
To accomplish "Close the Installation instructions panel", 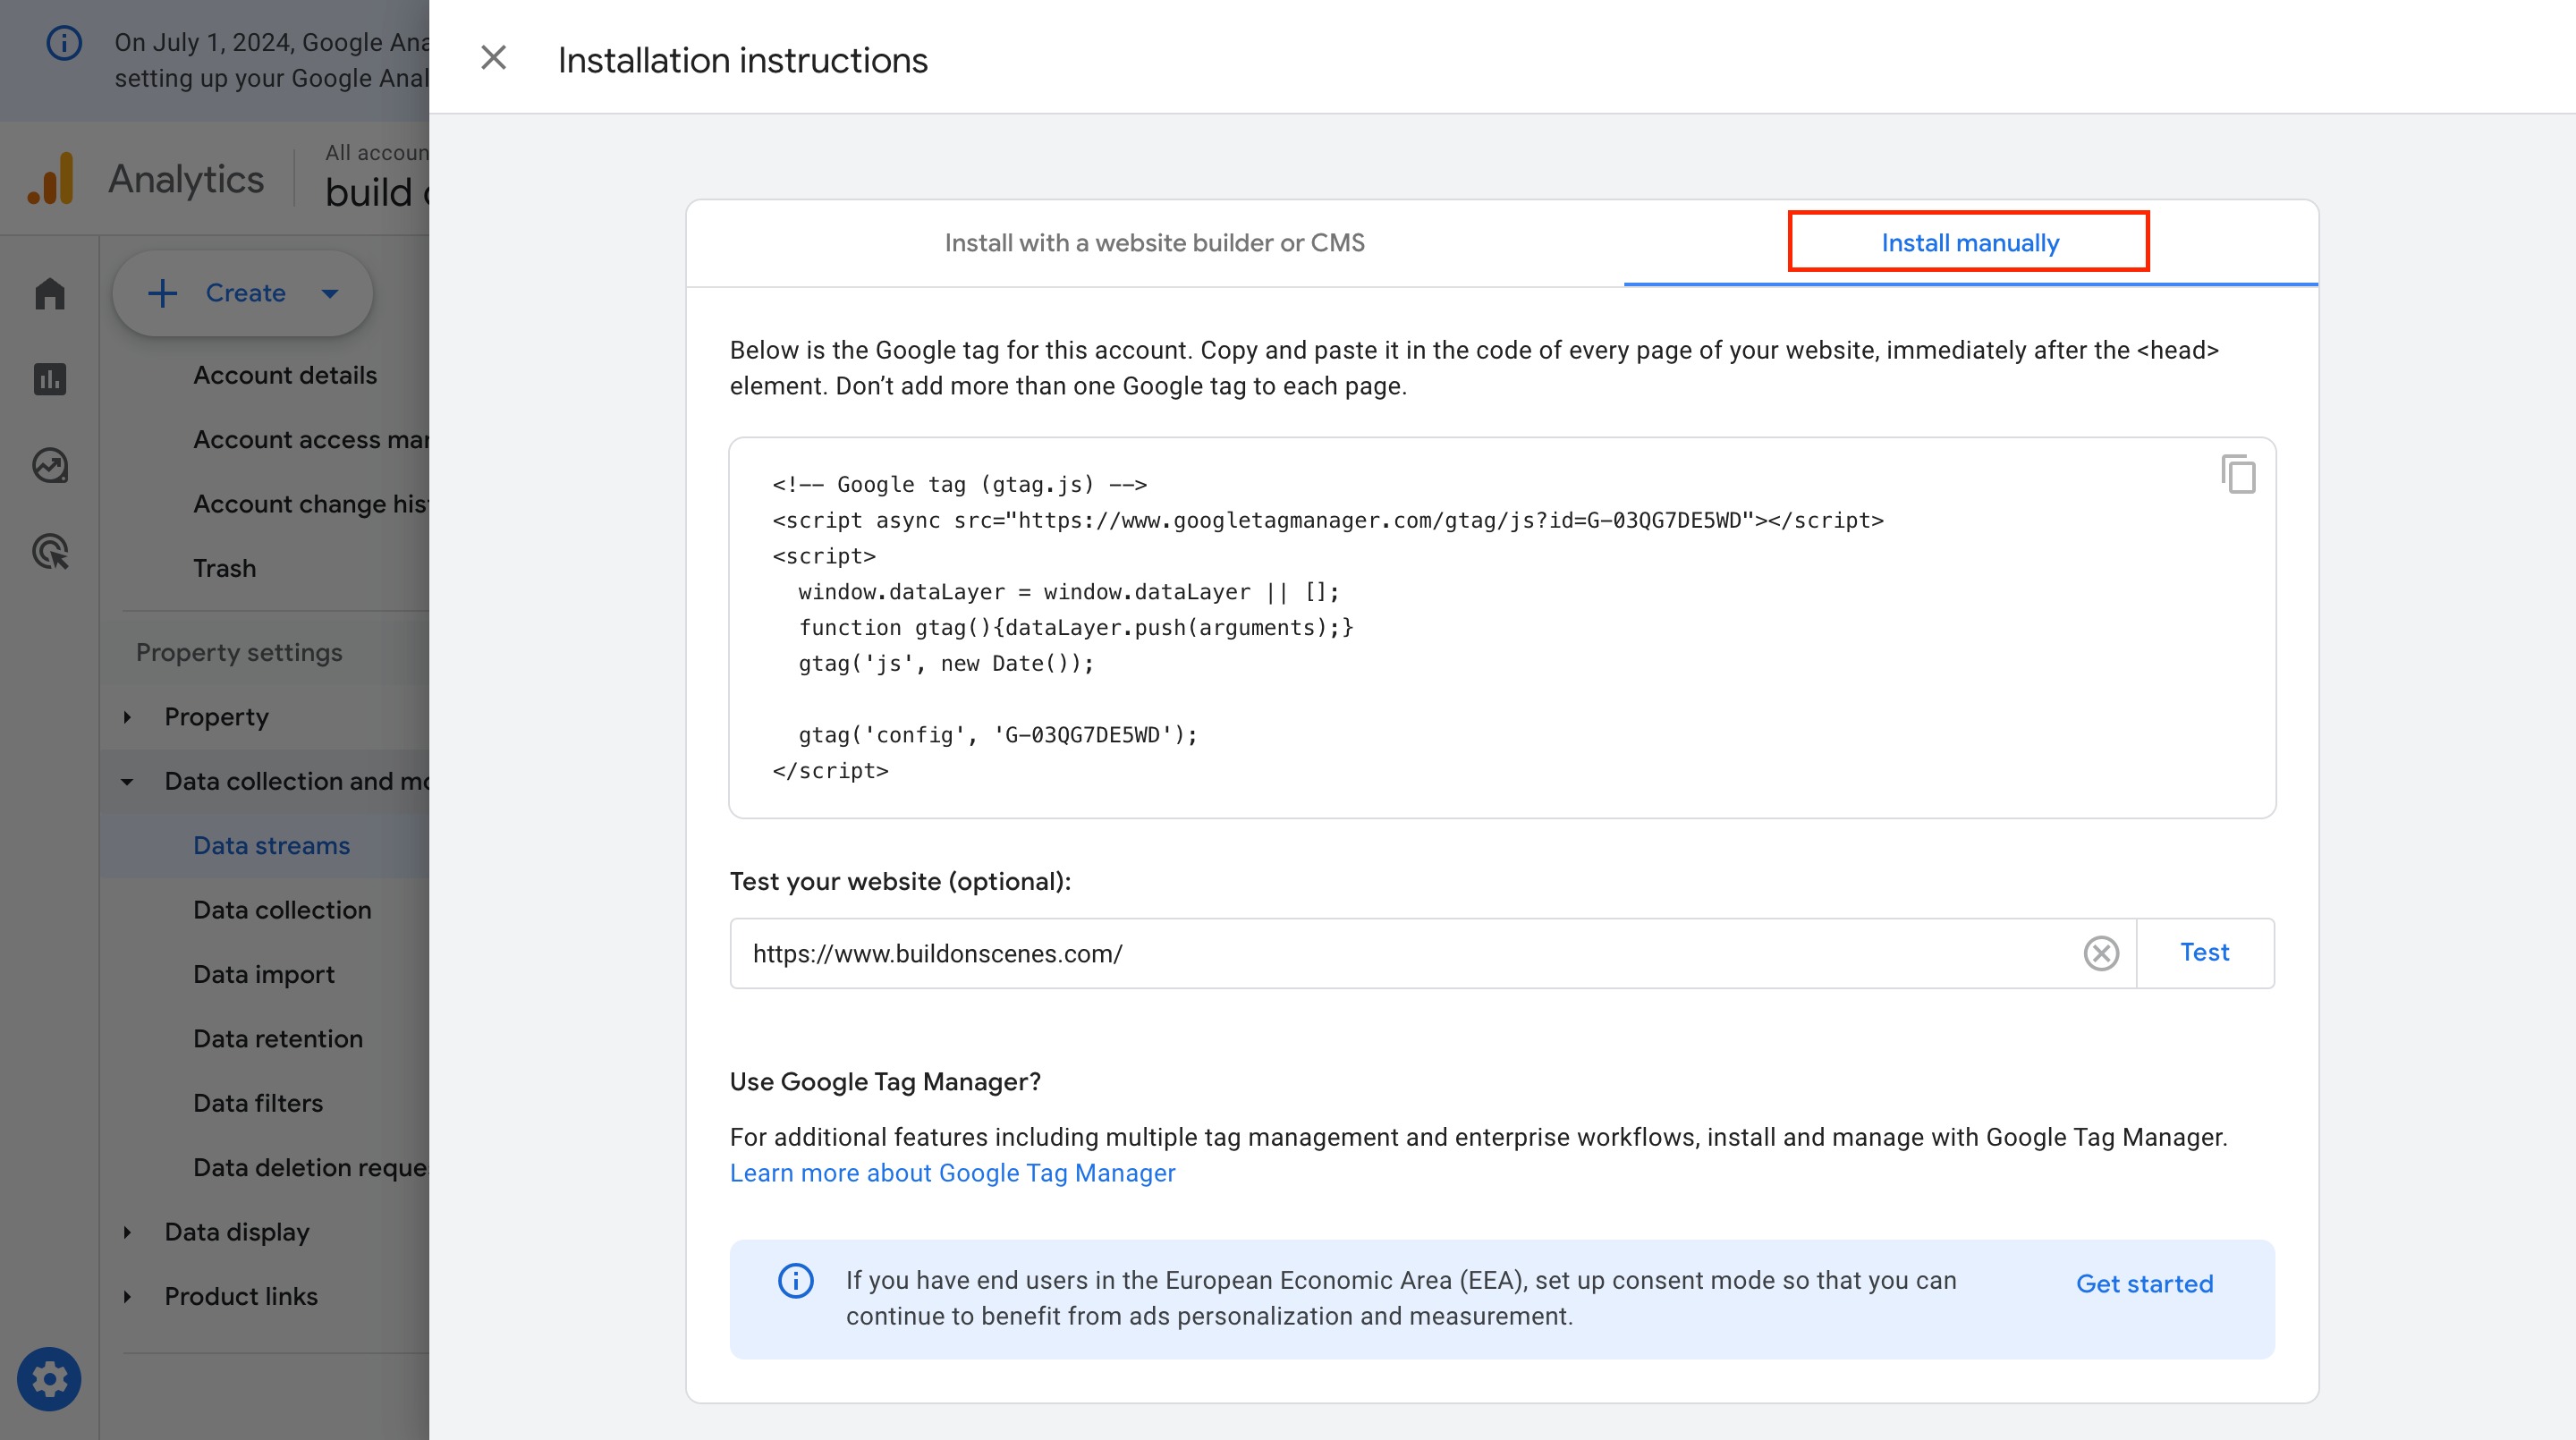I will pyautogui.click(x=493, y=58).
